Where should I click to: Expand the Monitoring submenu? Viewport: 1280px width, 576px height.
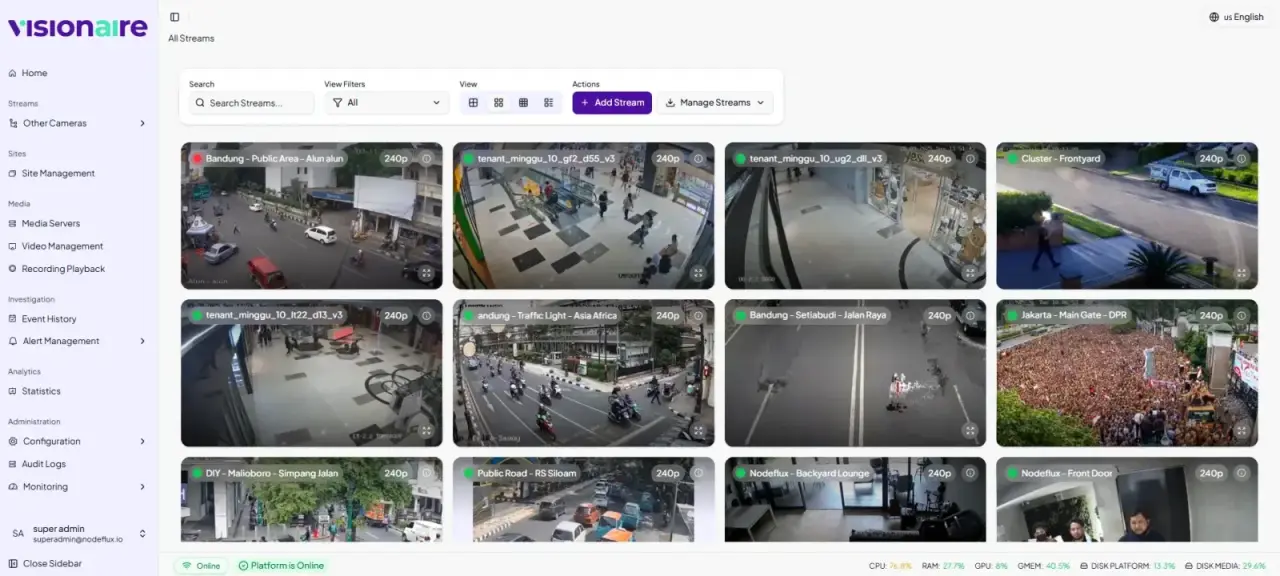point(78,487)
